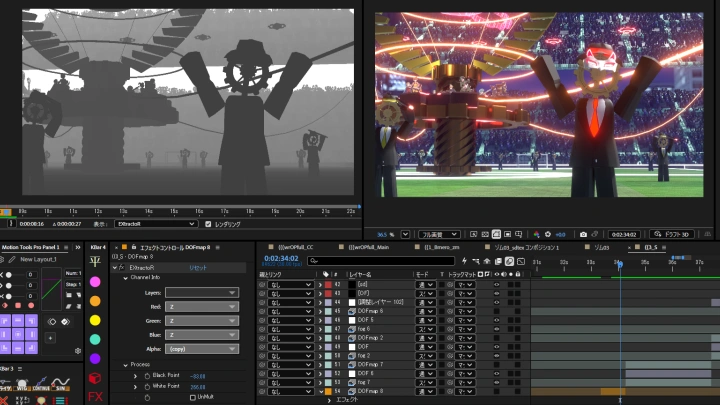Open the Motion Tools Pro Panel 1 tab
The image size is (720, 405).
tap(30, 248)
